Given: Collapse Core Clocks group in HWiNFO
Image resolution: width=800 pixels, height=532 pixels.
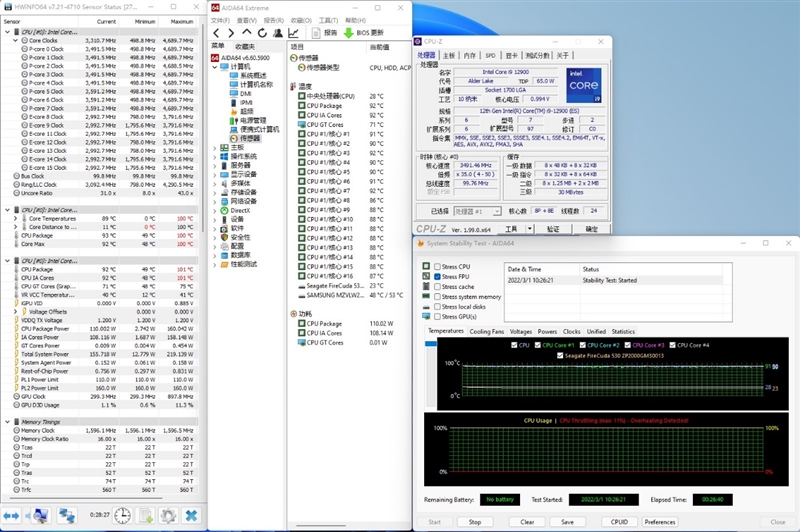Looking at the screenshot, I should tap(15, 40).
